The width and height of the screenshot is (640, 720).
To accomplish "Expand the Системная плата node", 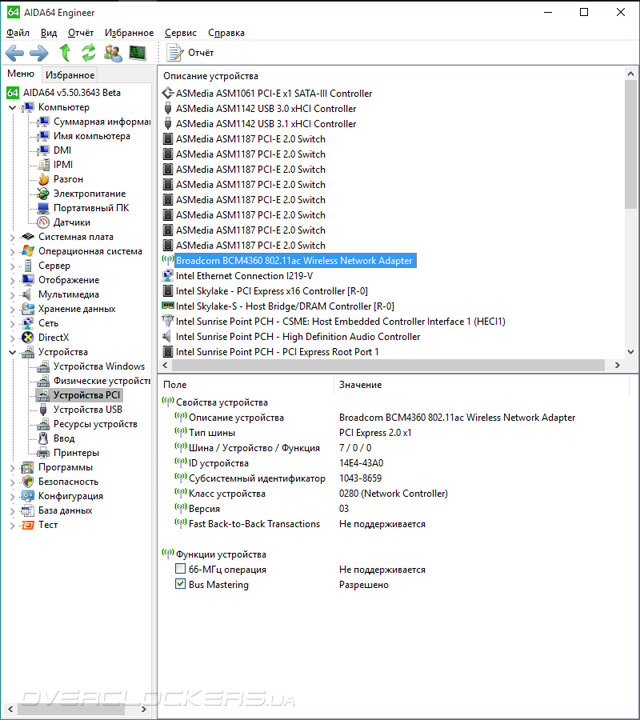I will (12, 237).
